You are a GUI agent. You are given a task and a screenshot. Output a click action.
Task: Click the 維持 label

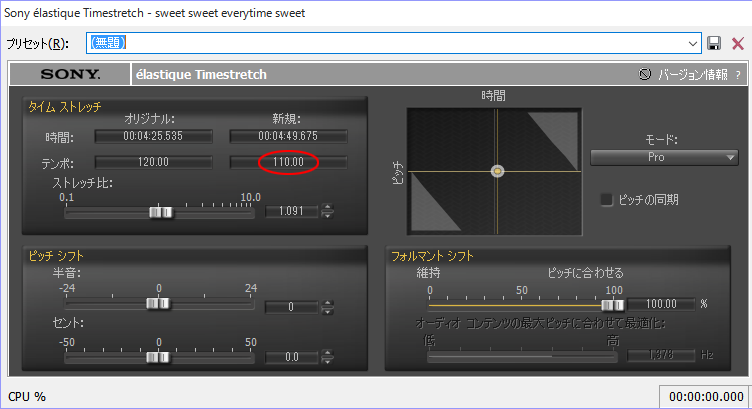click(428, 273)
